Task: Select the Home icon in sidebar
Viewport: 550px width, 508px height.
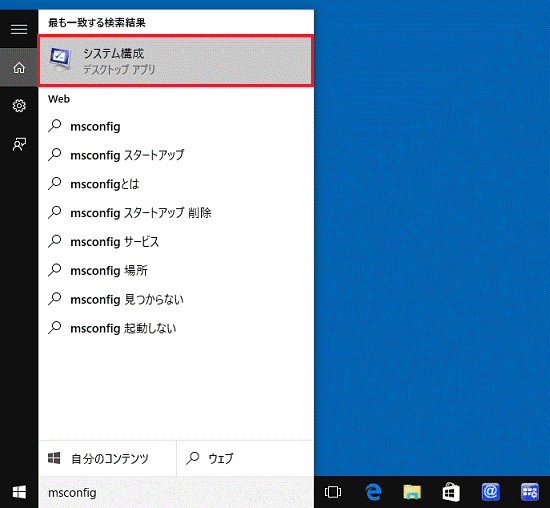Action: (x=19, y=67)
